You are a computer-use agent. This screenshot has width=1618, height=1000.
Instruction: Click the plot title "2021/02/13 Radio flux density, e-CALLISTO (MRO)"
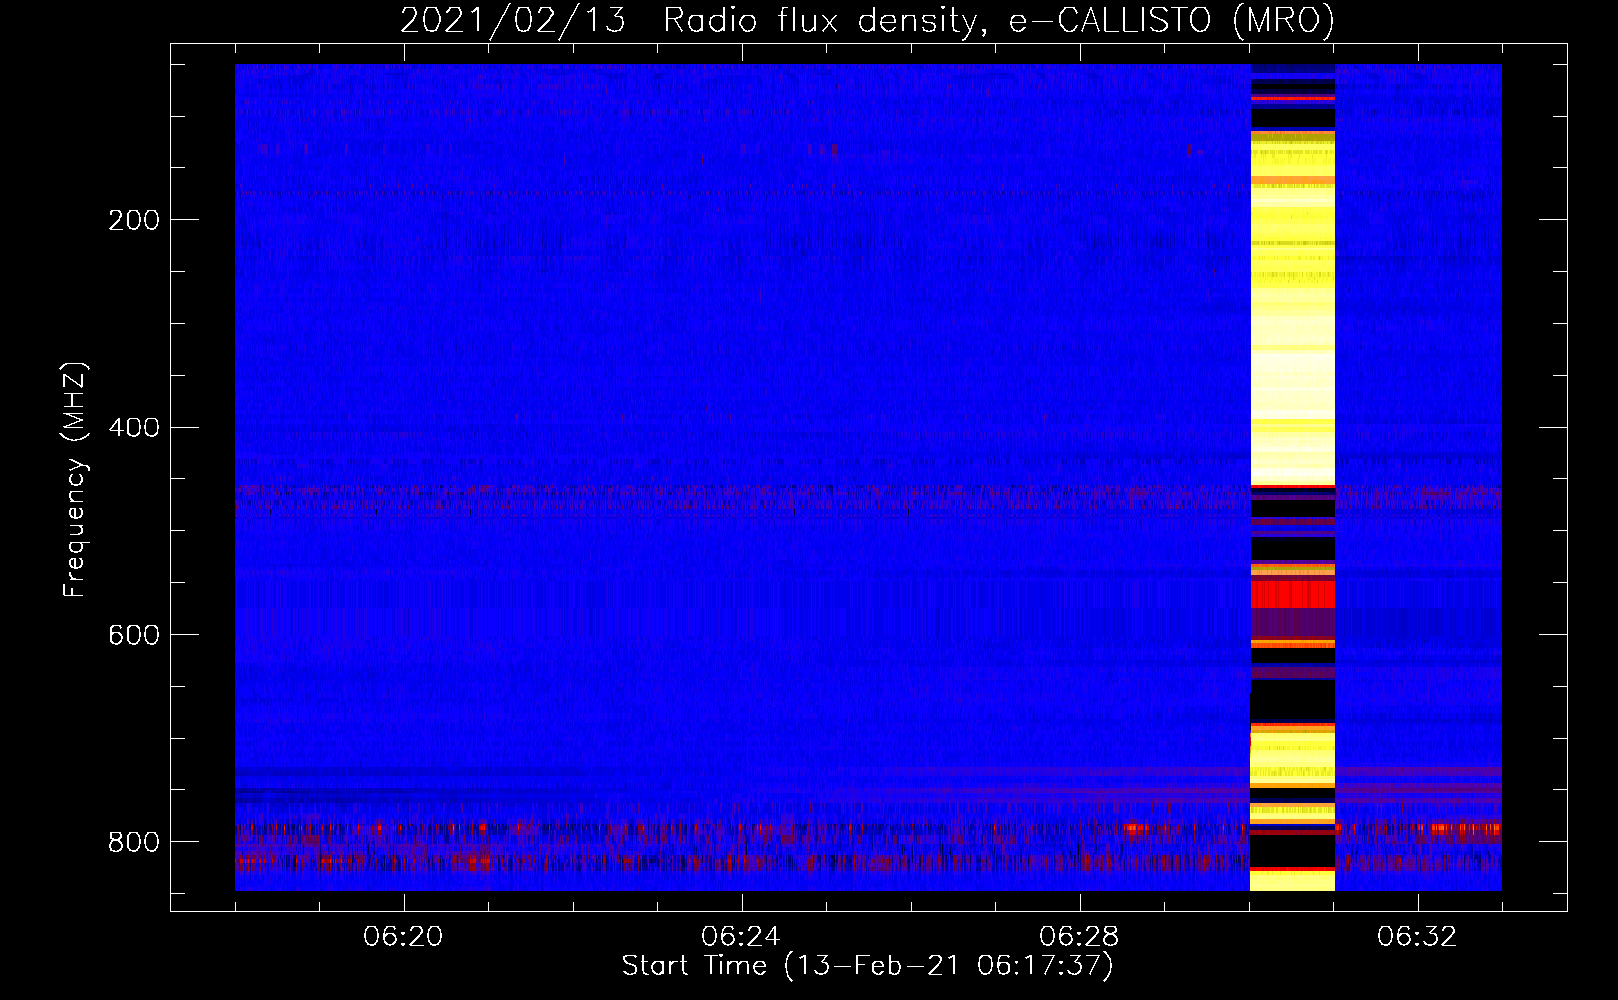(x=867, y=20)
